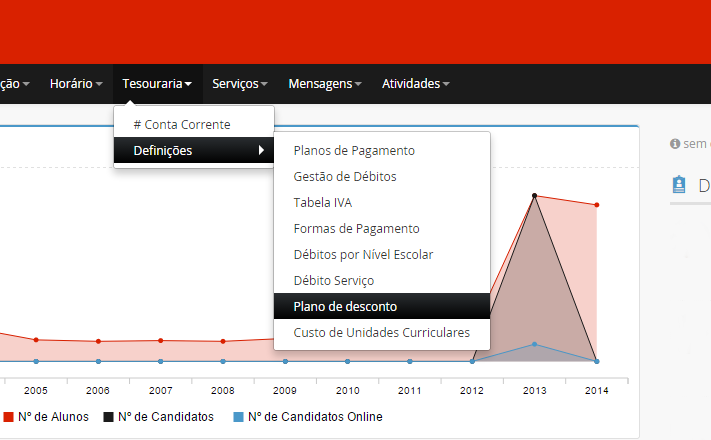Open Custo de Unidades Curriculares
Viewport: 711px width, 440px height.
pyautogui.click(x=380, y=332)
